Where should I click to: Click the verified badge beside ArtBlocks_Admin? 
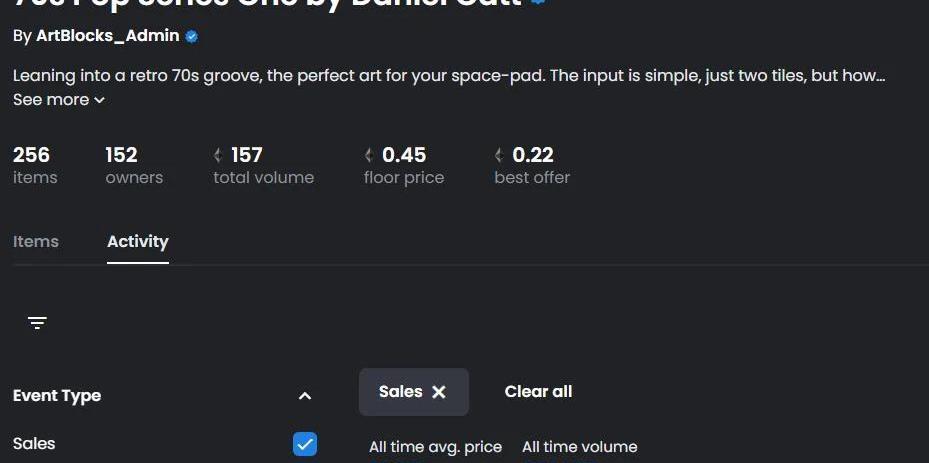[x=191, y=37]
